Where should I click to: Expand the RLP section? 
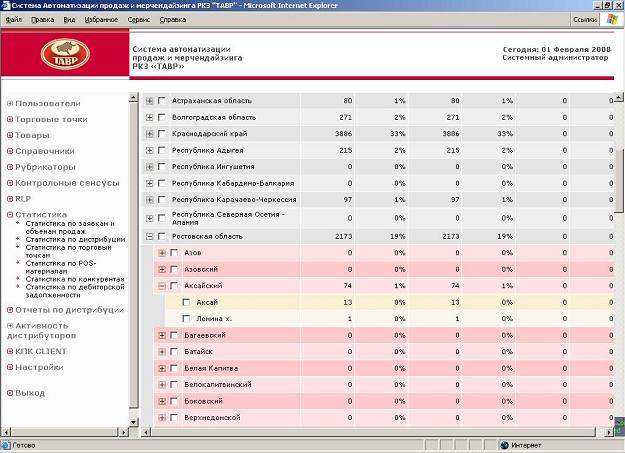pos(10,199)
